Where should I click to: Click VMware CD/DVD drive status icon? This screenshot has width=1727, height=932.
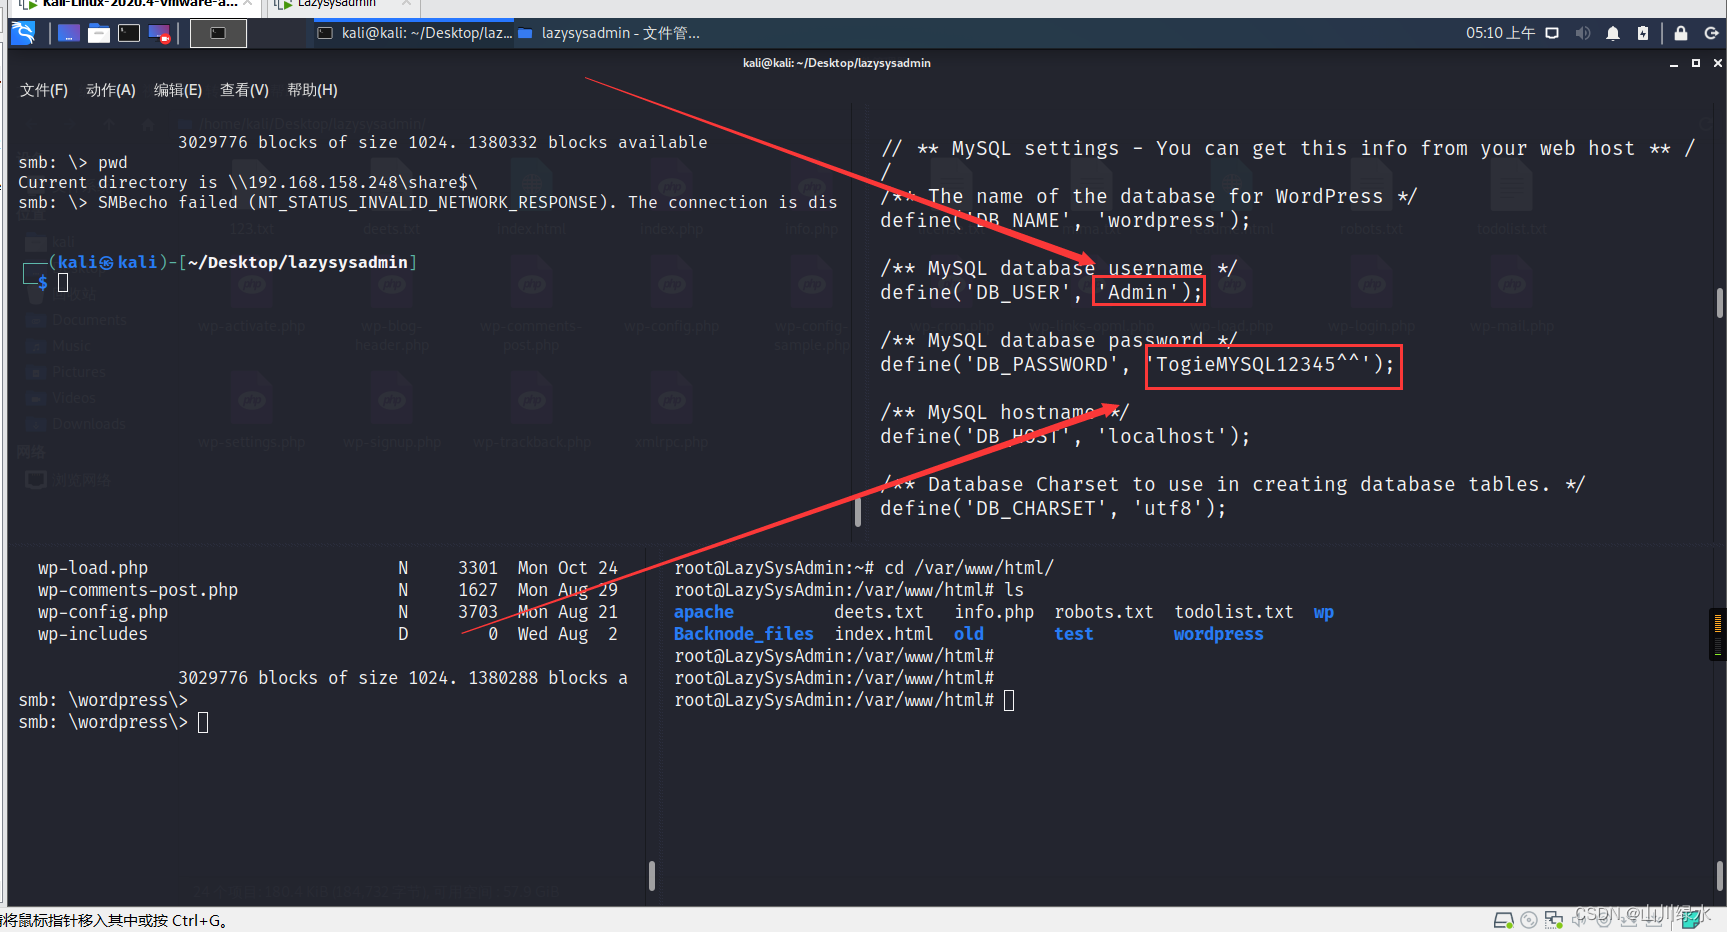click(1528, 920)
